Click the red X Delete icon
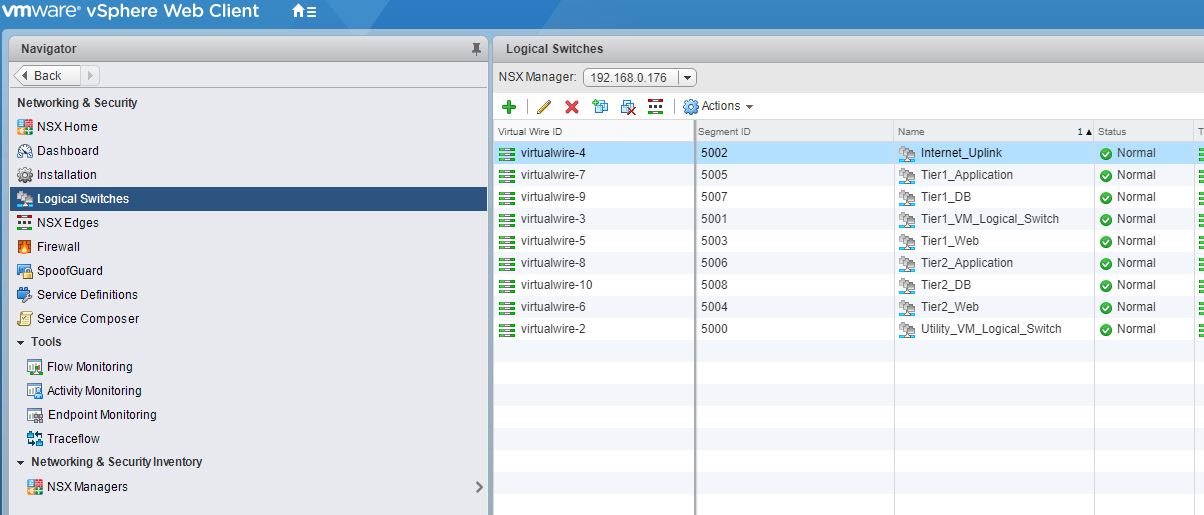Viewport: 1204px width, 515px height. [x=572, y=107]
